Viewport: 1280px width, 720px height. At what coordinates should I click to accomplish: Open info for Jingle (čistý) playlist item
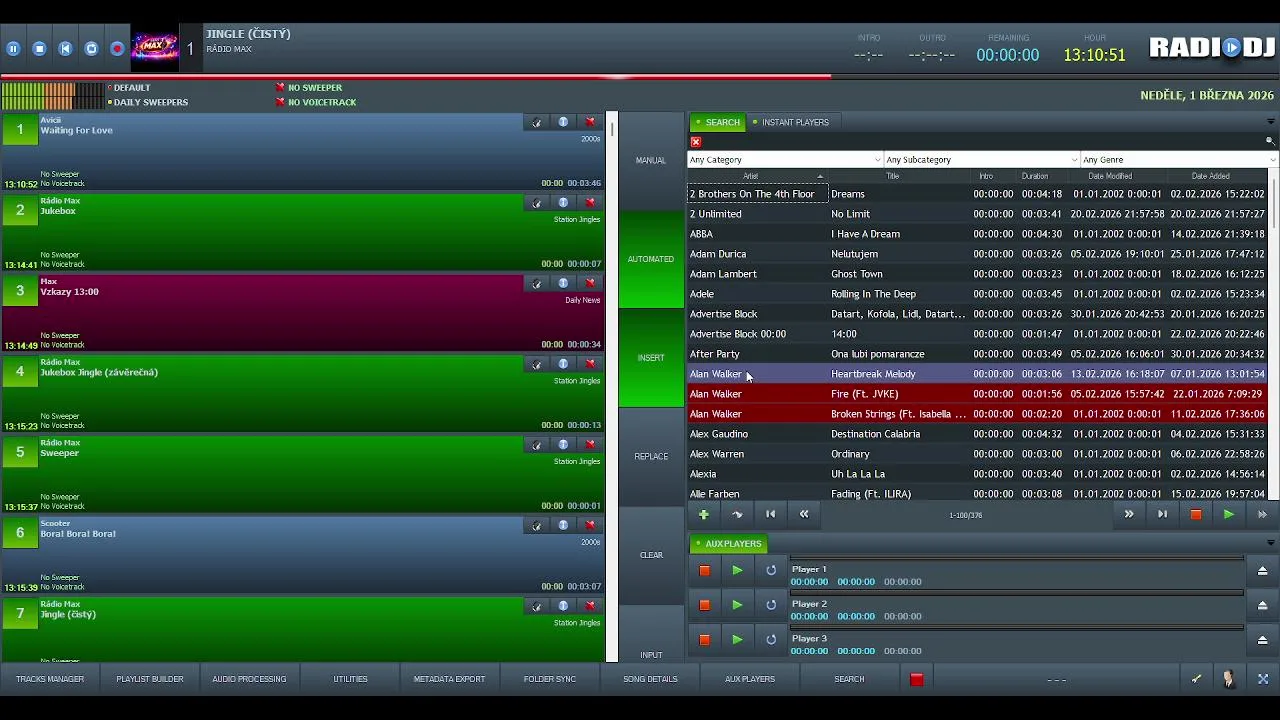click(x=563, y=606)
